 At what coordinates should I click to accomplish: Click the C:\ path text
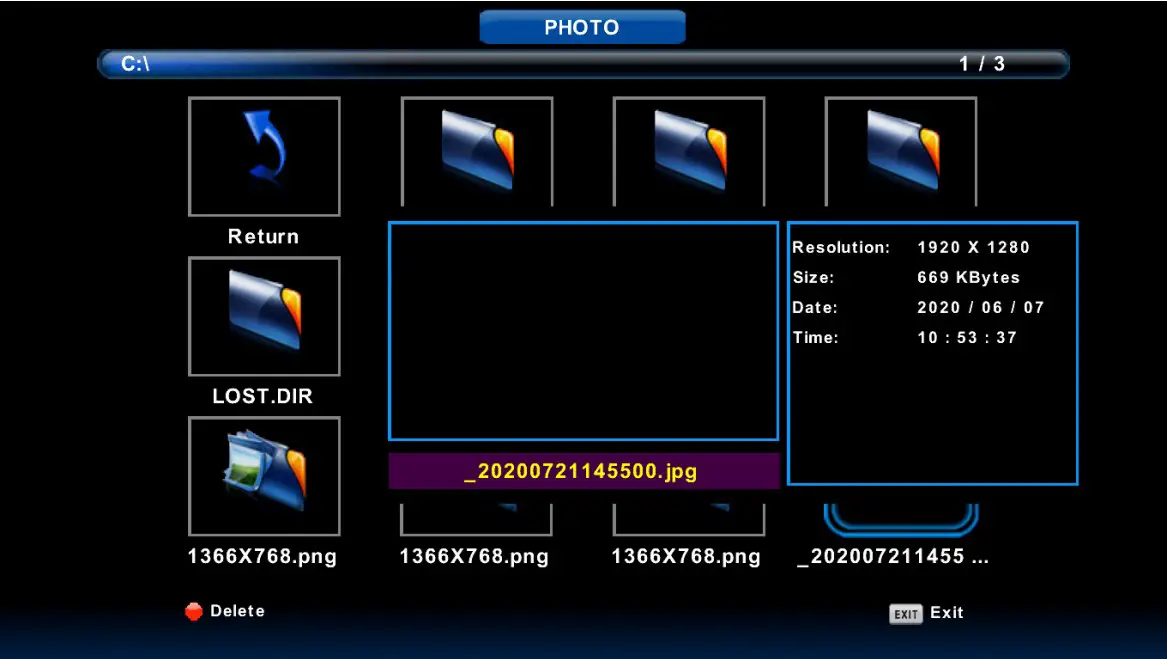[135, 64]
